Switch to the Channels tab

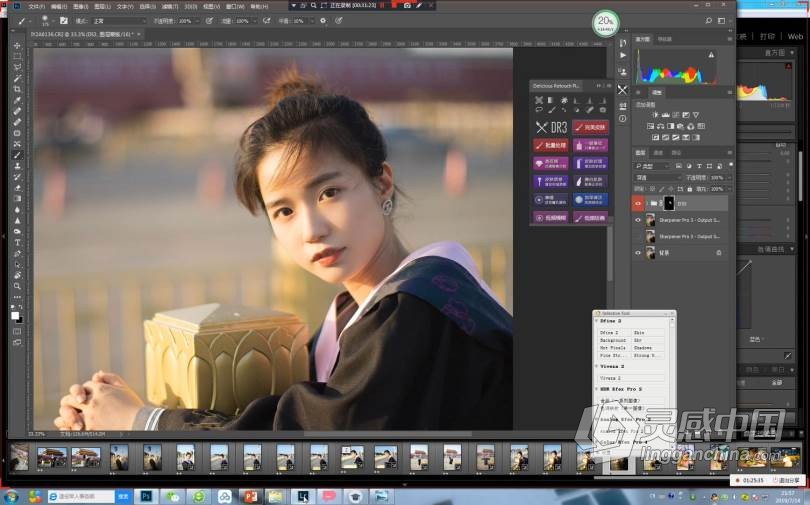point(658,153)
